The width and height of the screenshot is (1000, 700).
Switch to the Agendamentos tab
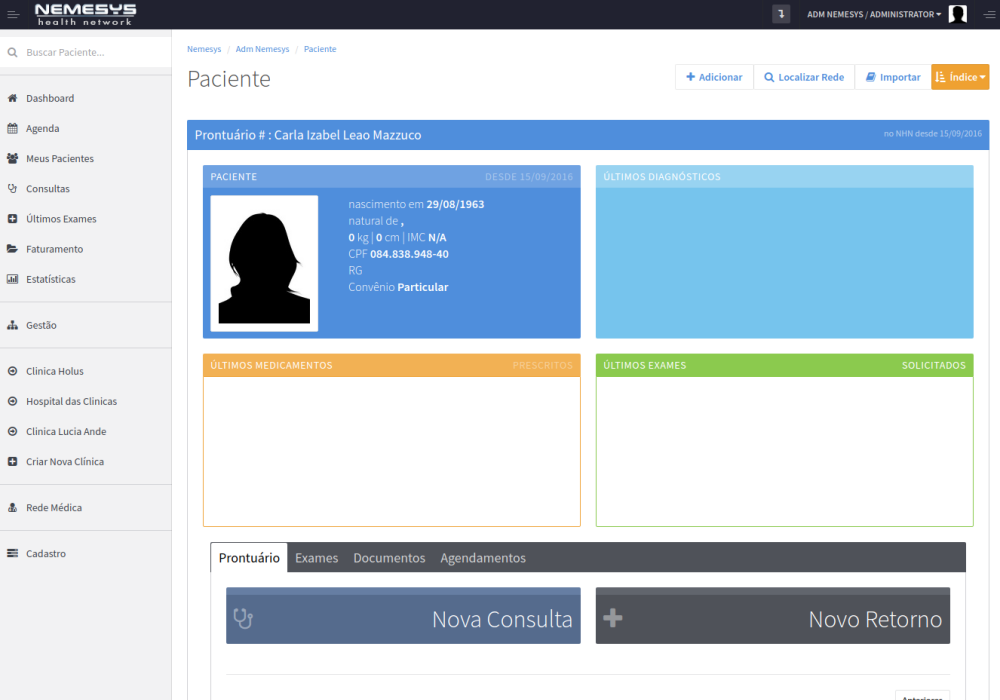pyautogui.click(x=483, y=558)
